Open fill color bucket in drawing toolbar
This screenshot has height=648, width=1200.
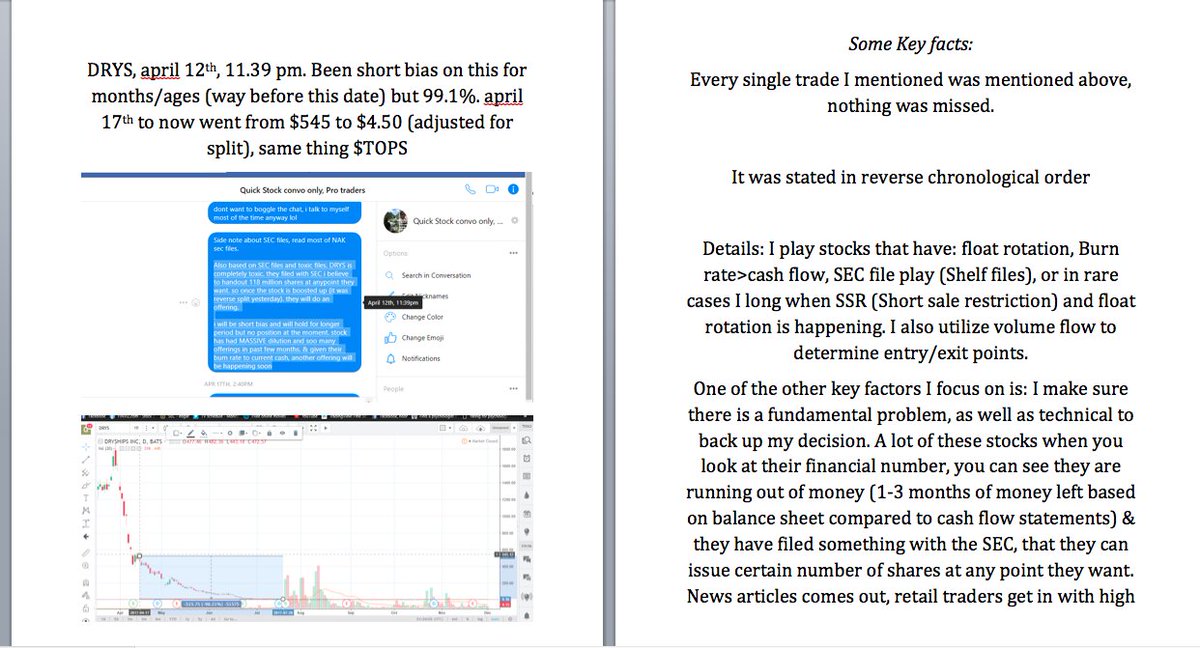(203, 433)
